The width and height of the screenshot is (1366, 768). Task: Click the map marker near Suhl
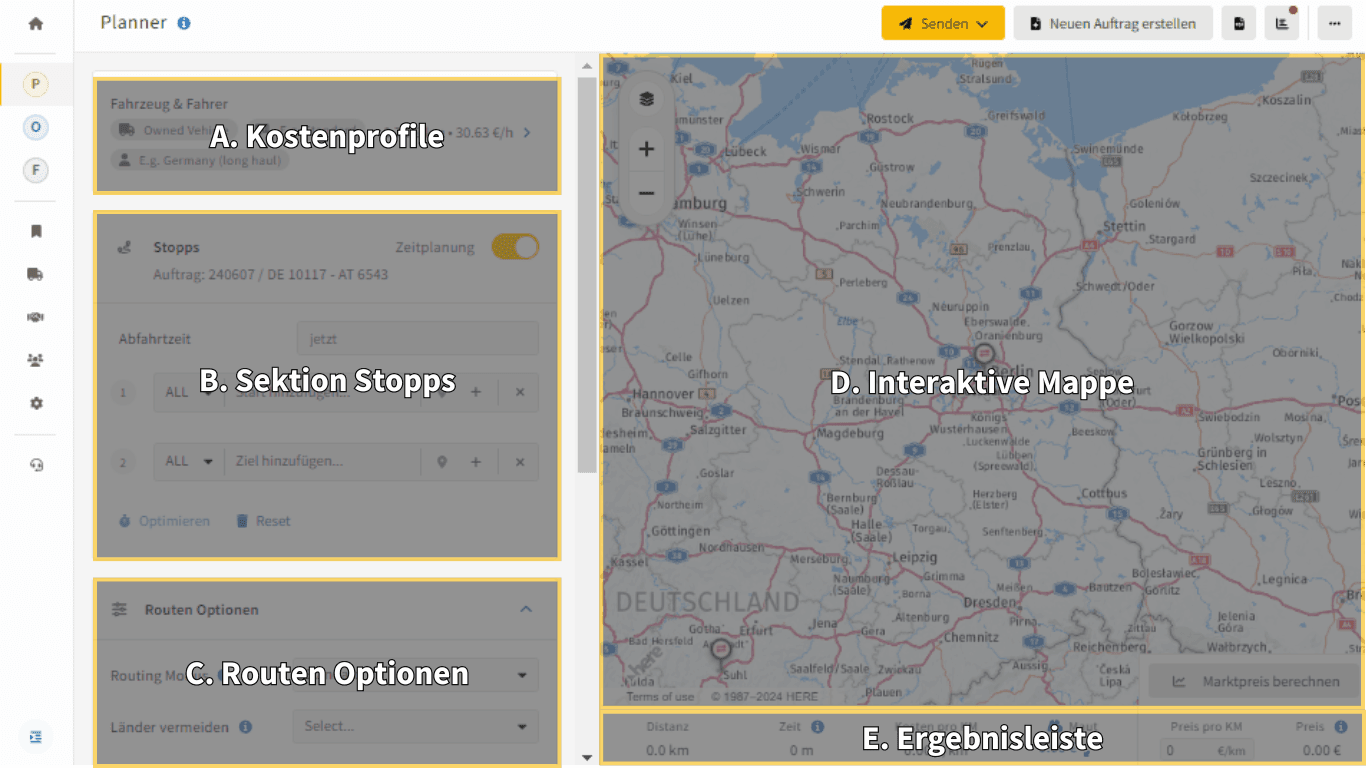point(720,651)
